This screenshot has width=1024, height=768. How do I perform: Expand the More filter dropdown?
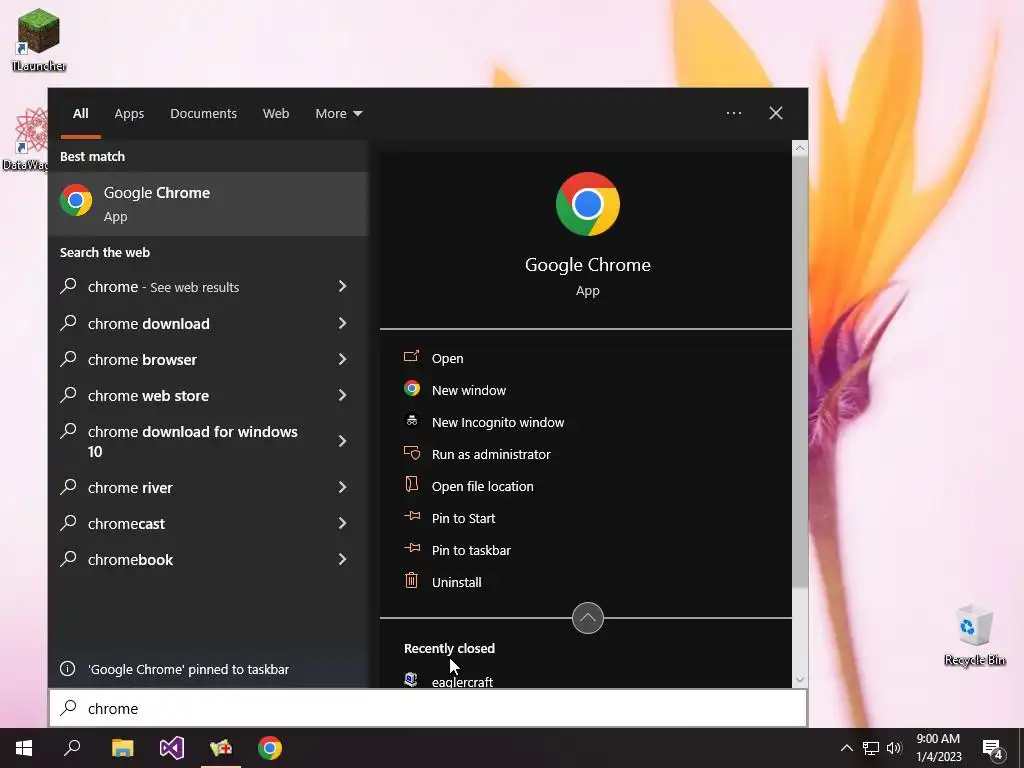click(338, 114)
